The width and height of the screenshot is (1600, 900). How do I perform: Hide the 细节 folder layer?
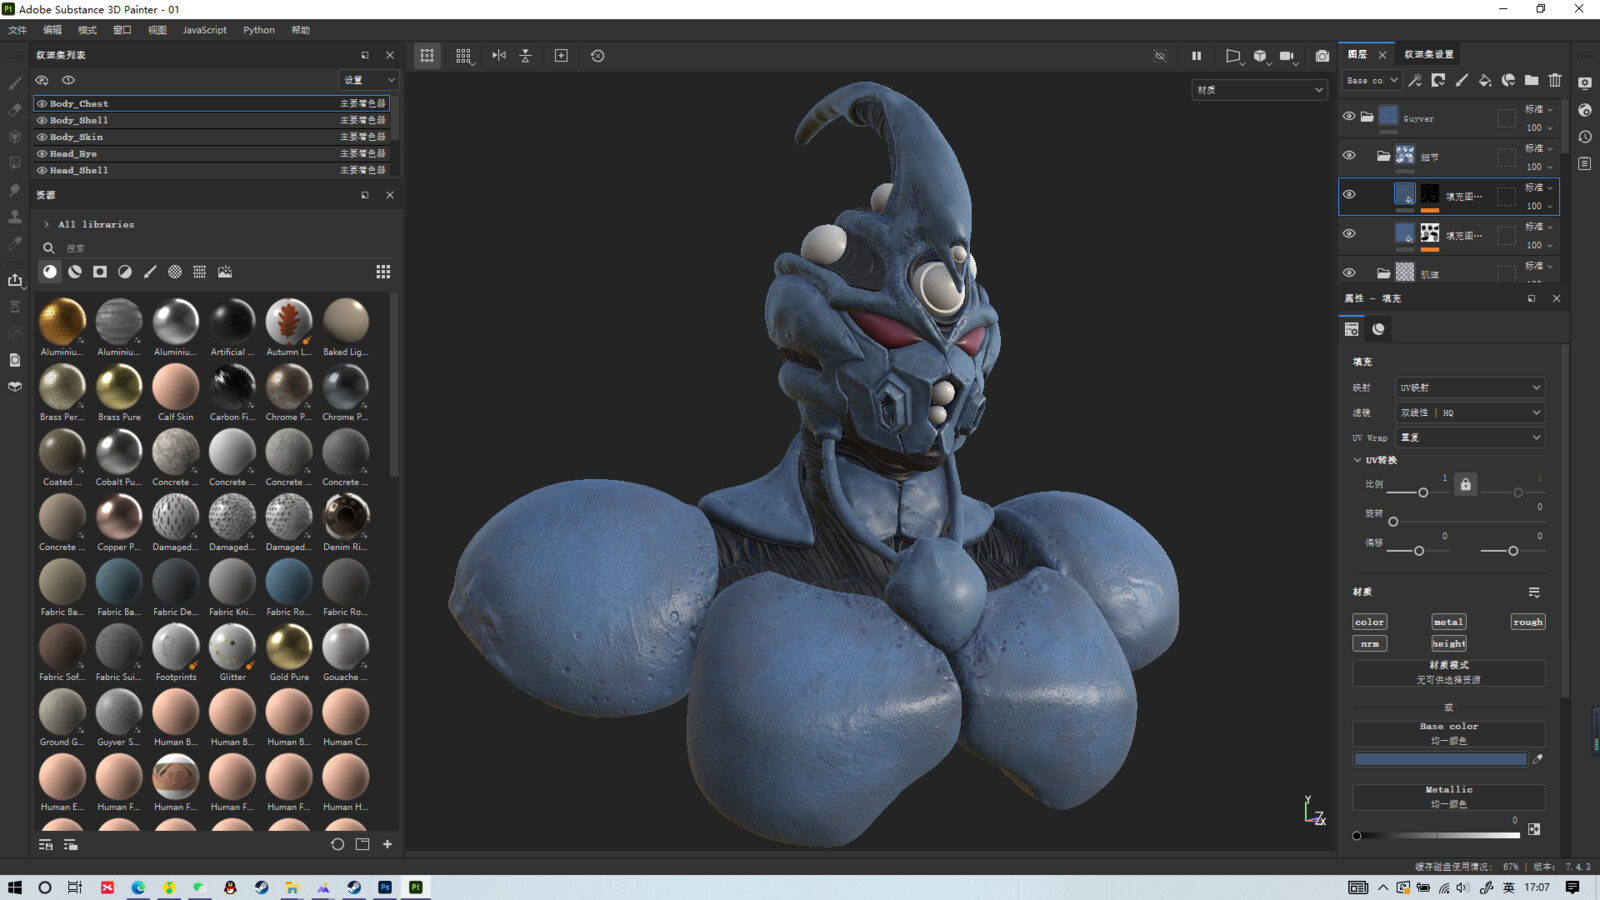click(x=1349, y=155)
